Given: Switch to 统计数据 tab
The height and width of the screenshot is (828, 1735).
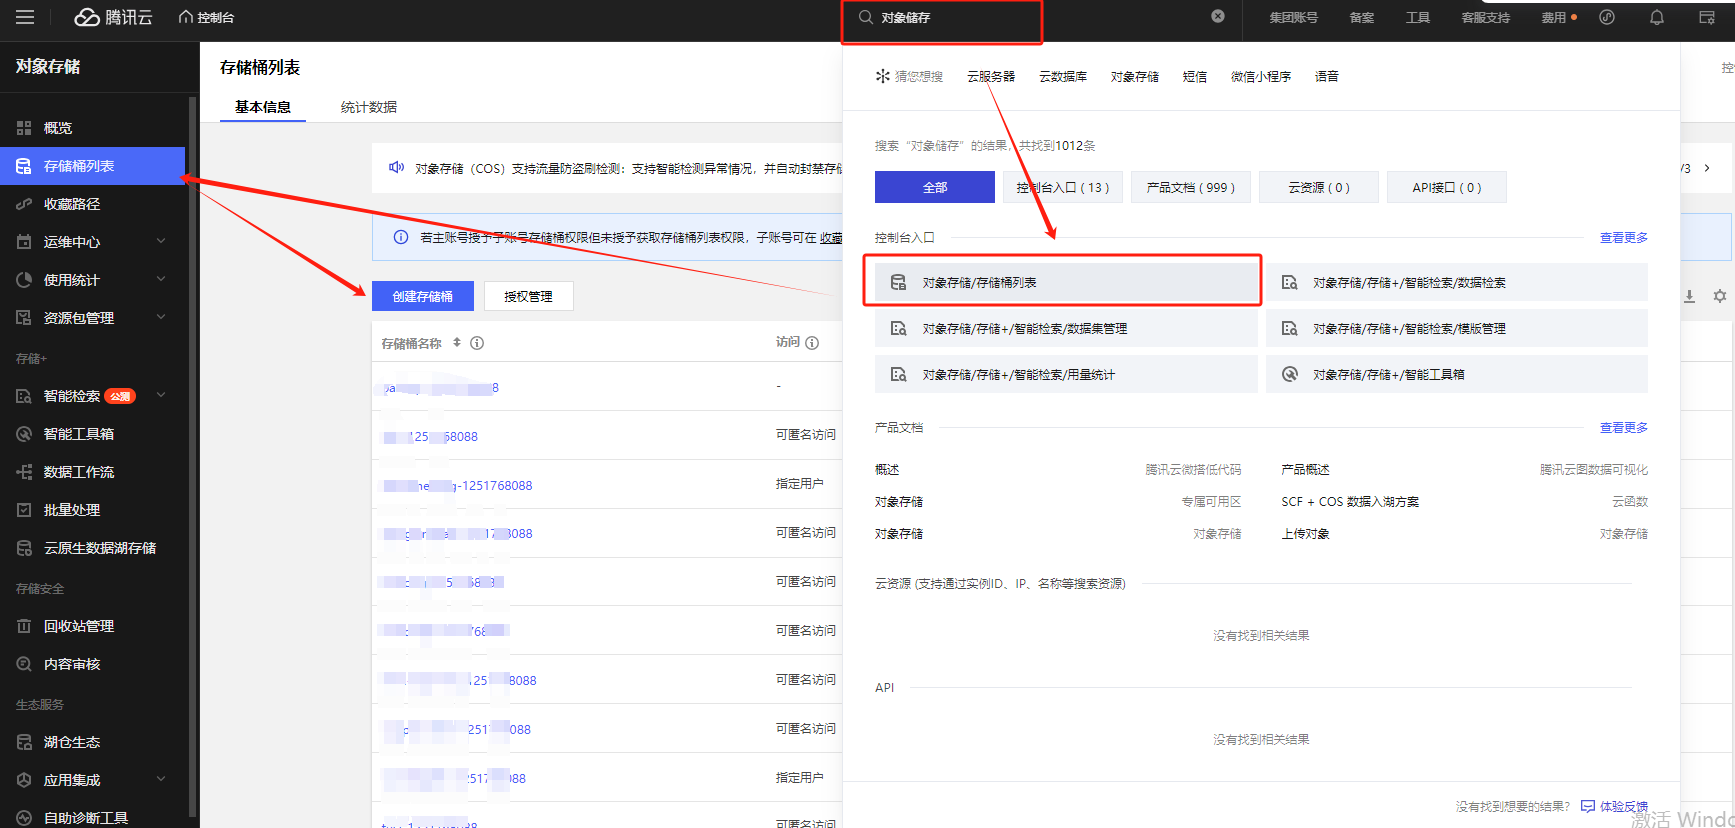Looking at the screenshot, I should [x=368, y=107].
